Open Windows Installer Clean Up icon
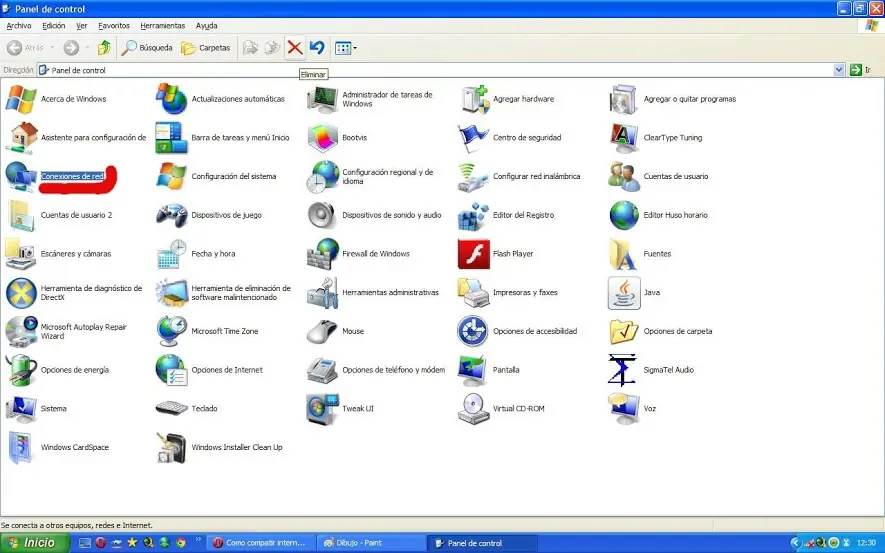The height and width of the screenshot is (553, 885). 172,447
